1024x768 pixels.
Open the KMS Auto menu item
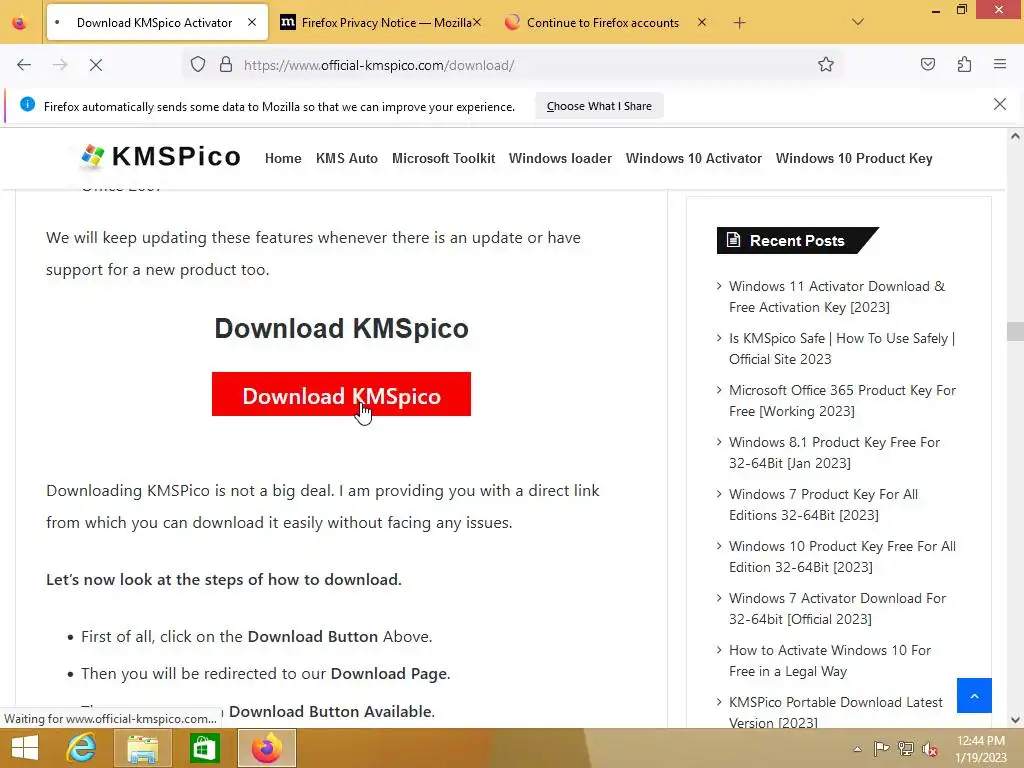point(347,158)
